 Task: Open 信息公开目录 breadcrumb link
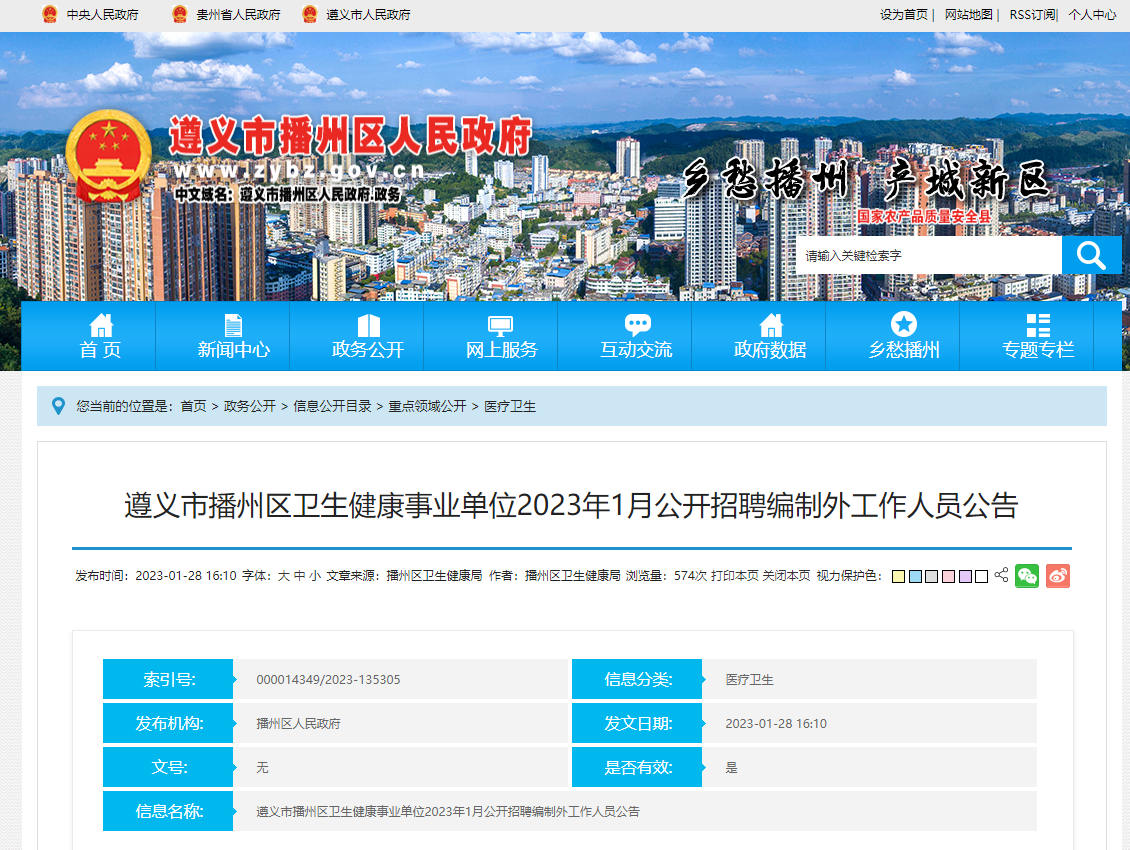[x=332, y=406]
